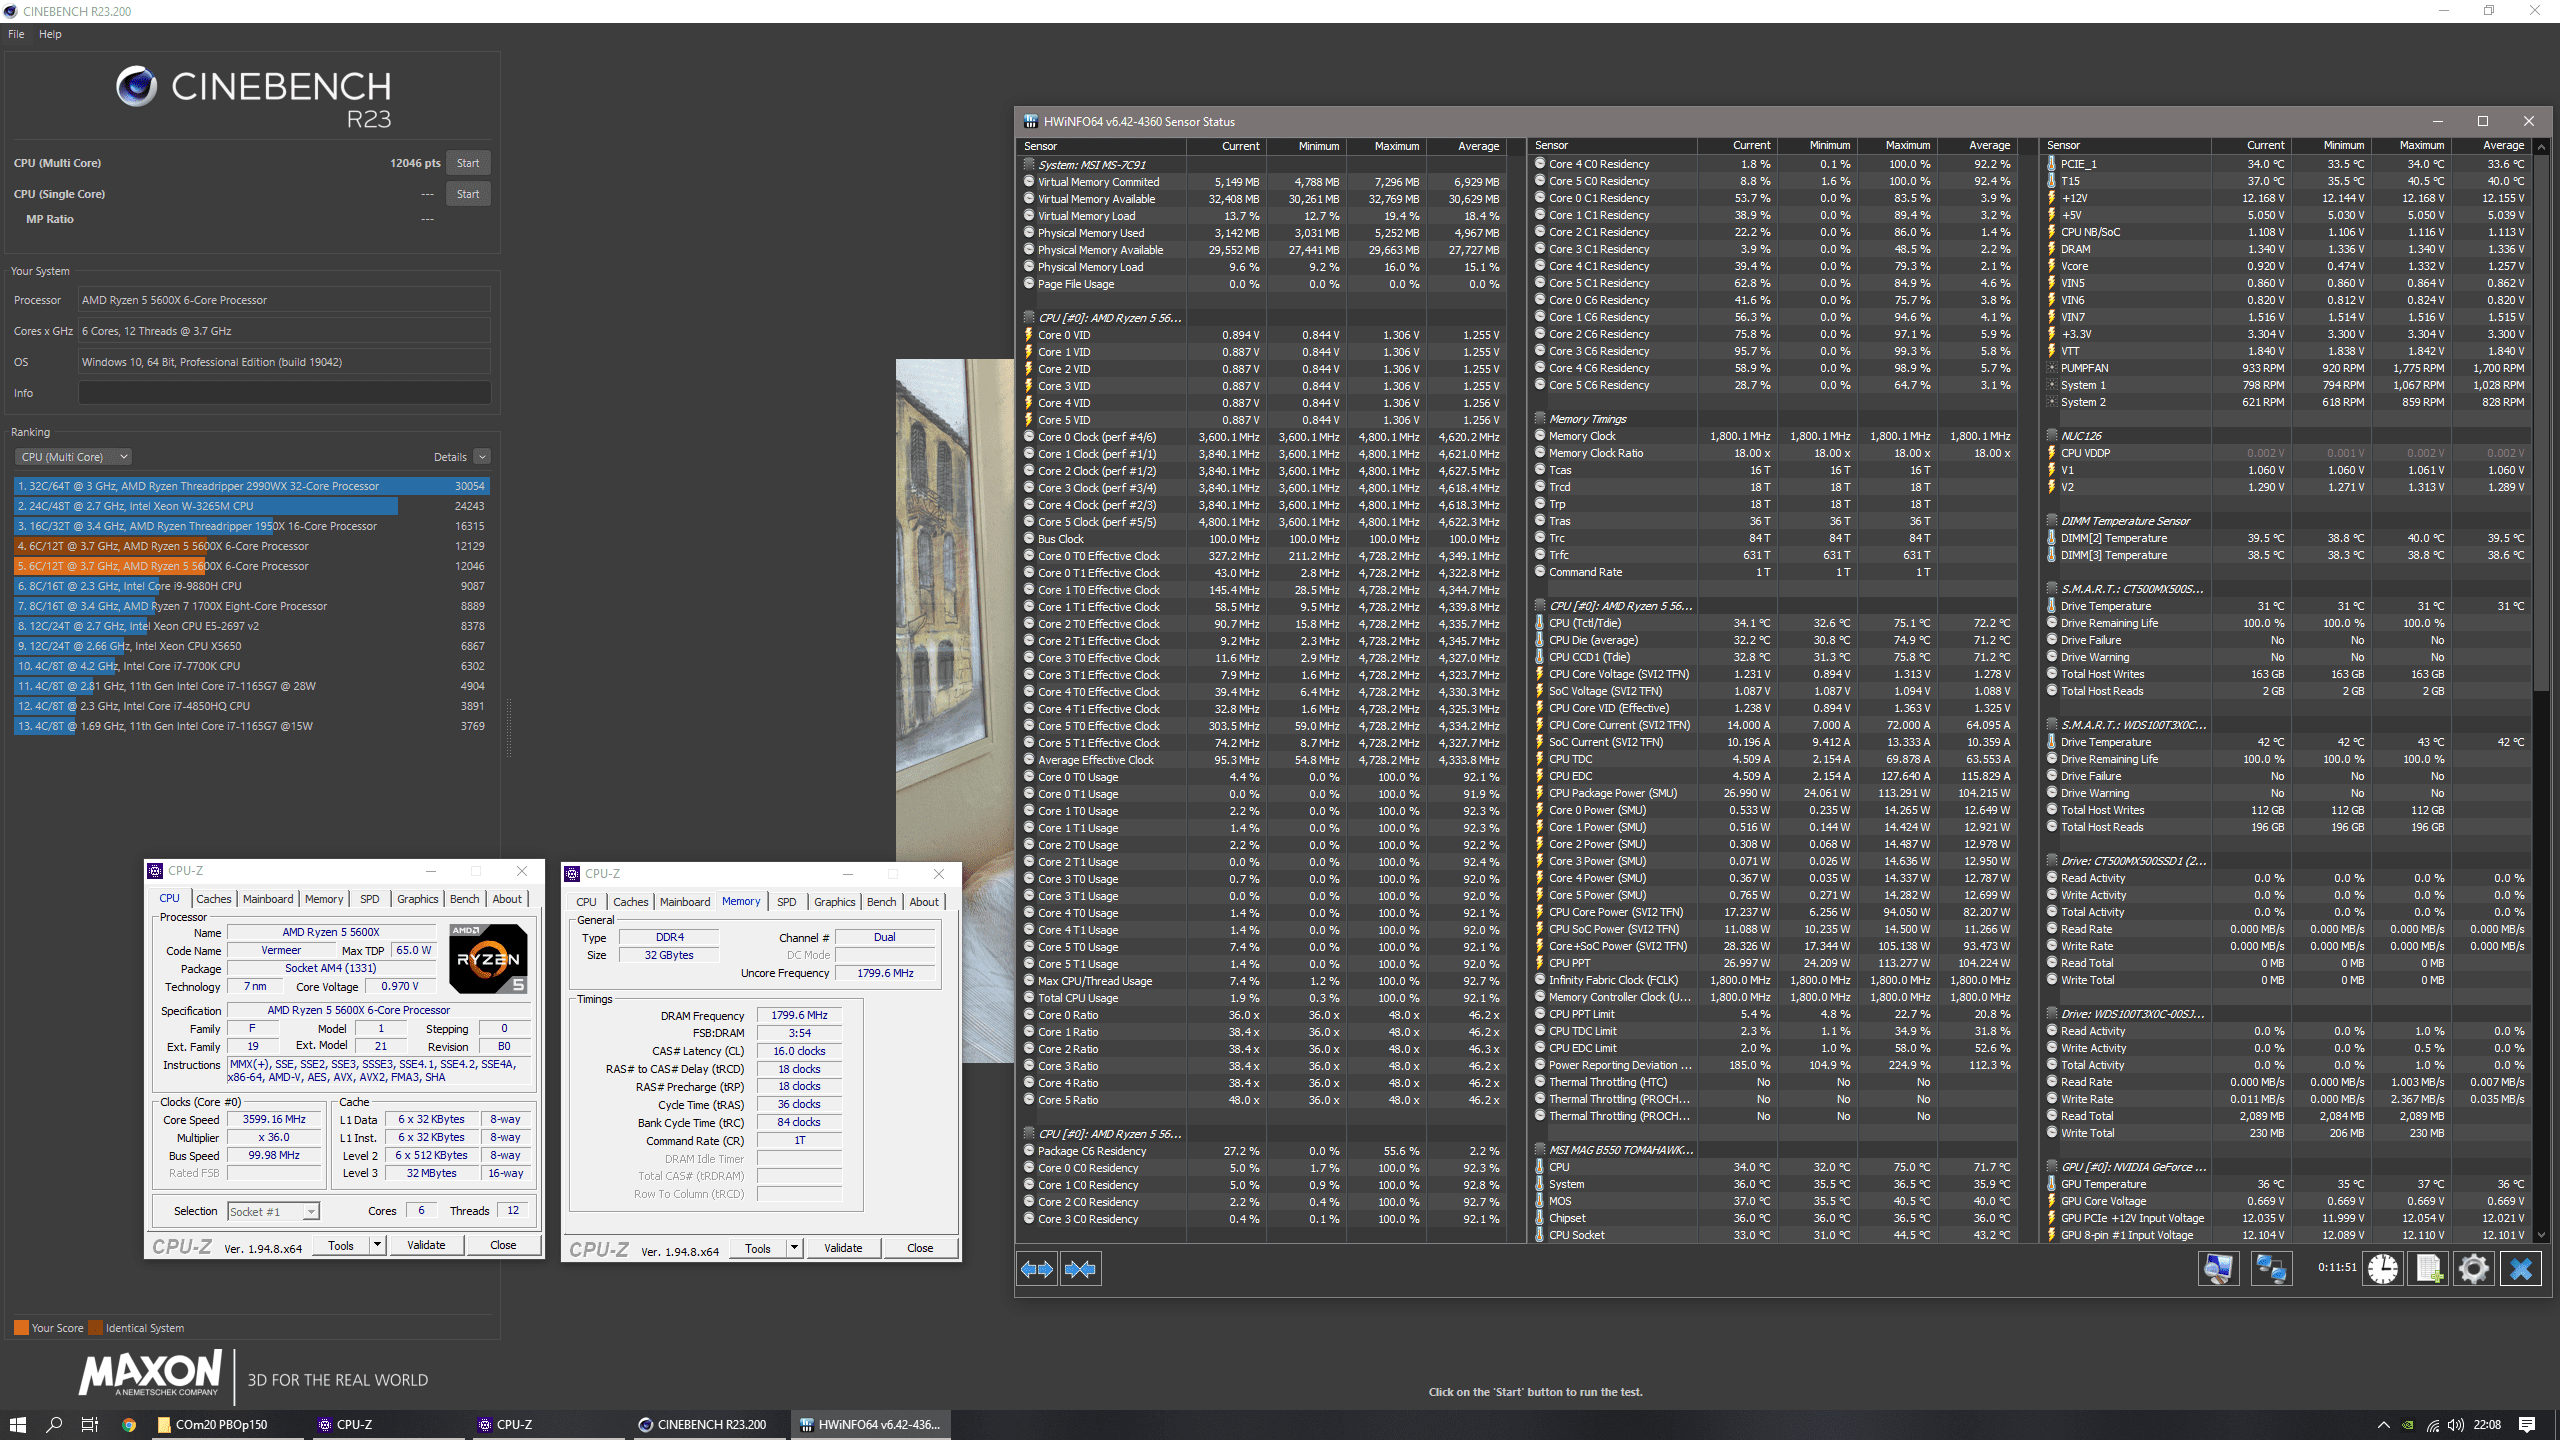Collapse the System: MSI MS-7C91 sensor group
Viewport: 2560px width, 1440px height.
(1029, 165)
